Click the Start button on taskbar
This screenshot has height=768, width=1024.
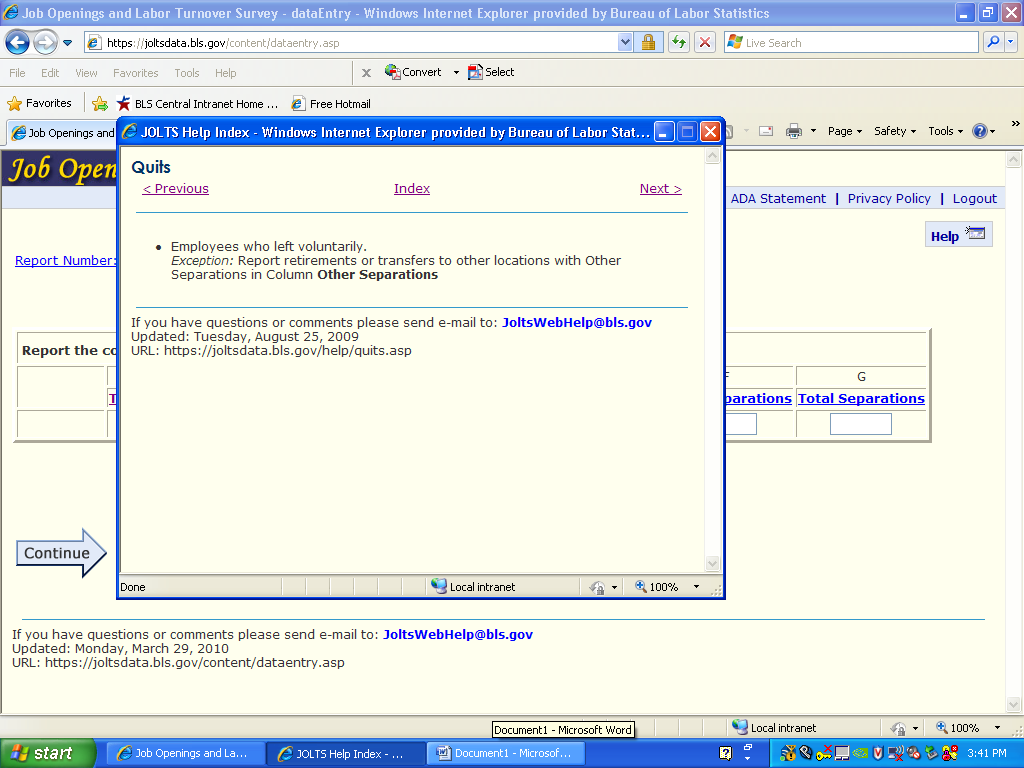(x=48, y=753)
